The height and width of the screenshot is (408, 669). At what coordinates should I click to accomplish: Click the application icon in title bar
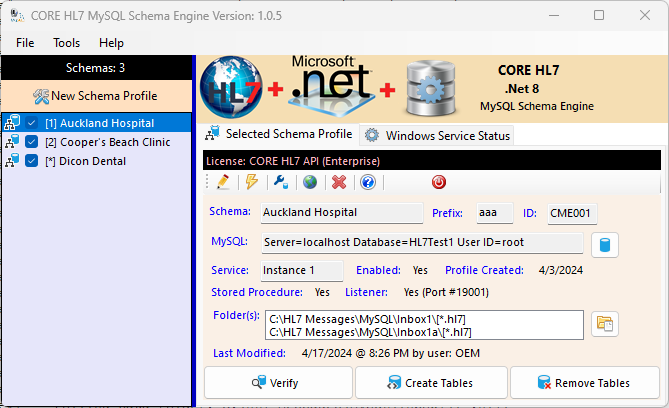(17, 16)
